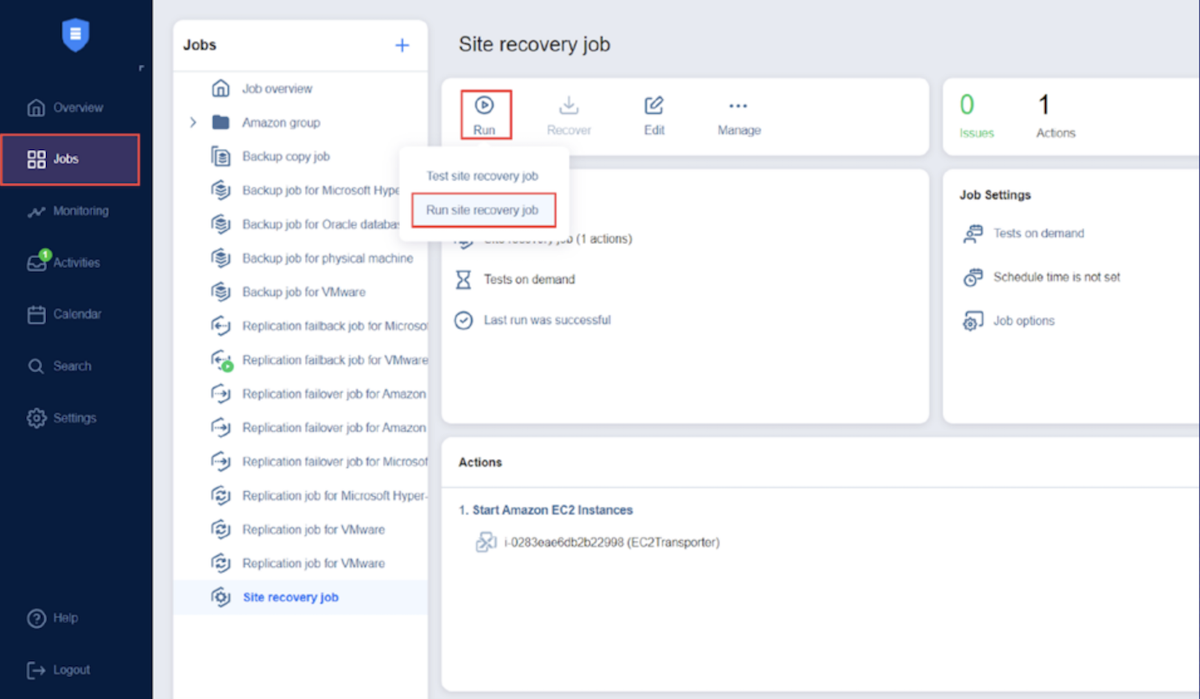The width and height of the screenshot is (1200, 699).
Task: Expand the Amazon group folder
Action: (194, 123)
